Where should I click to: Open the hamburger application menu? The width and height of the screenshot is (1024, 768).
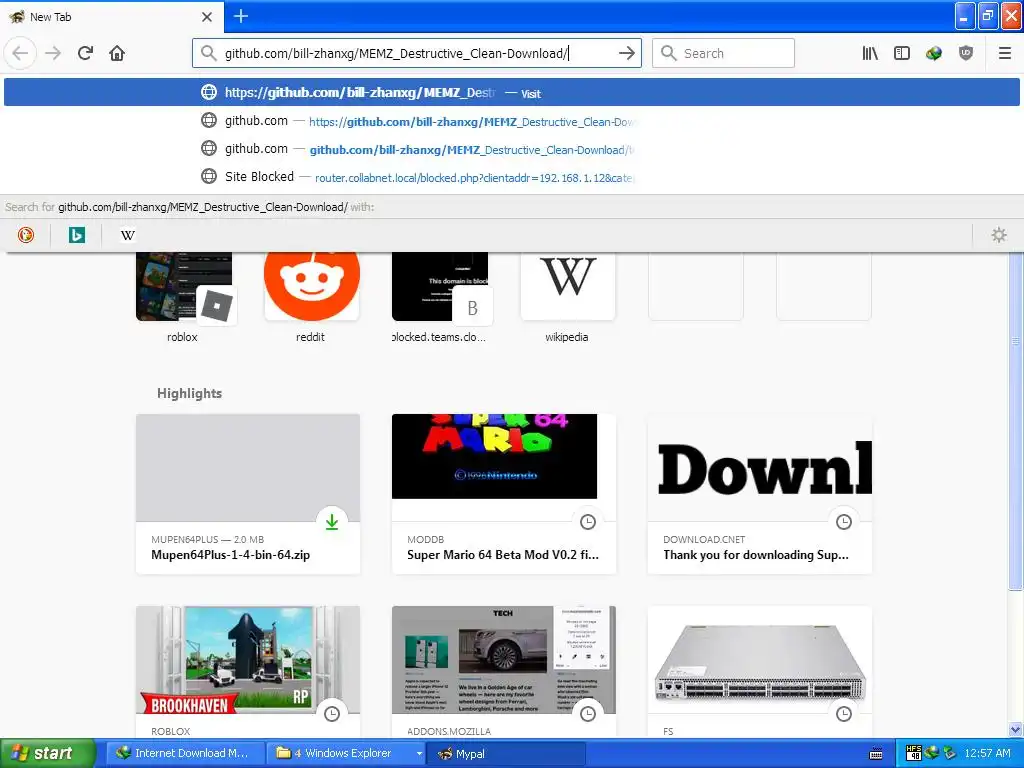[x=1005, y=53]
